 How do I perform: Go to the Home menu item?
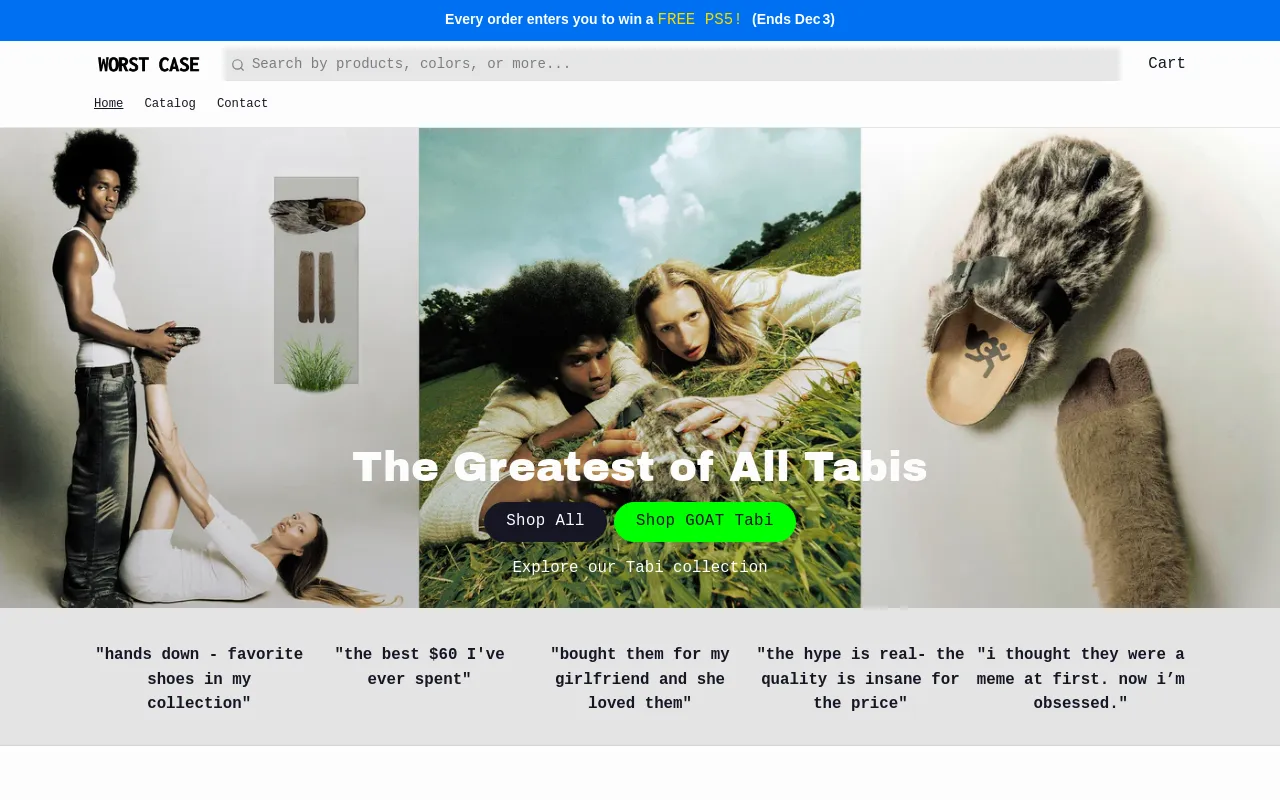coord(108,104)
